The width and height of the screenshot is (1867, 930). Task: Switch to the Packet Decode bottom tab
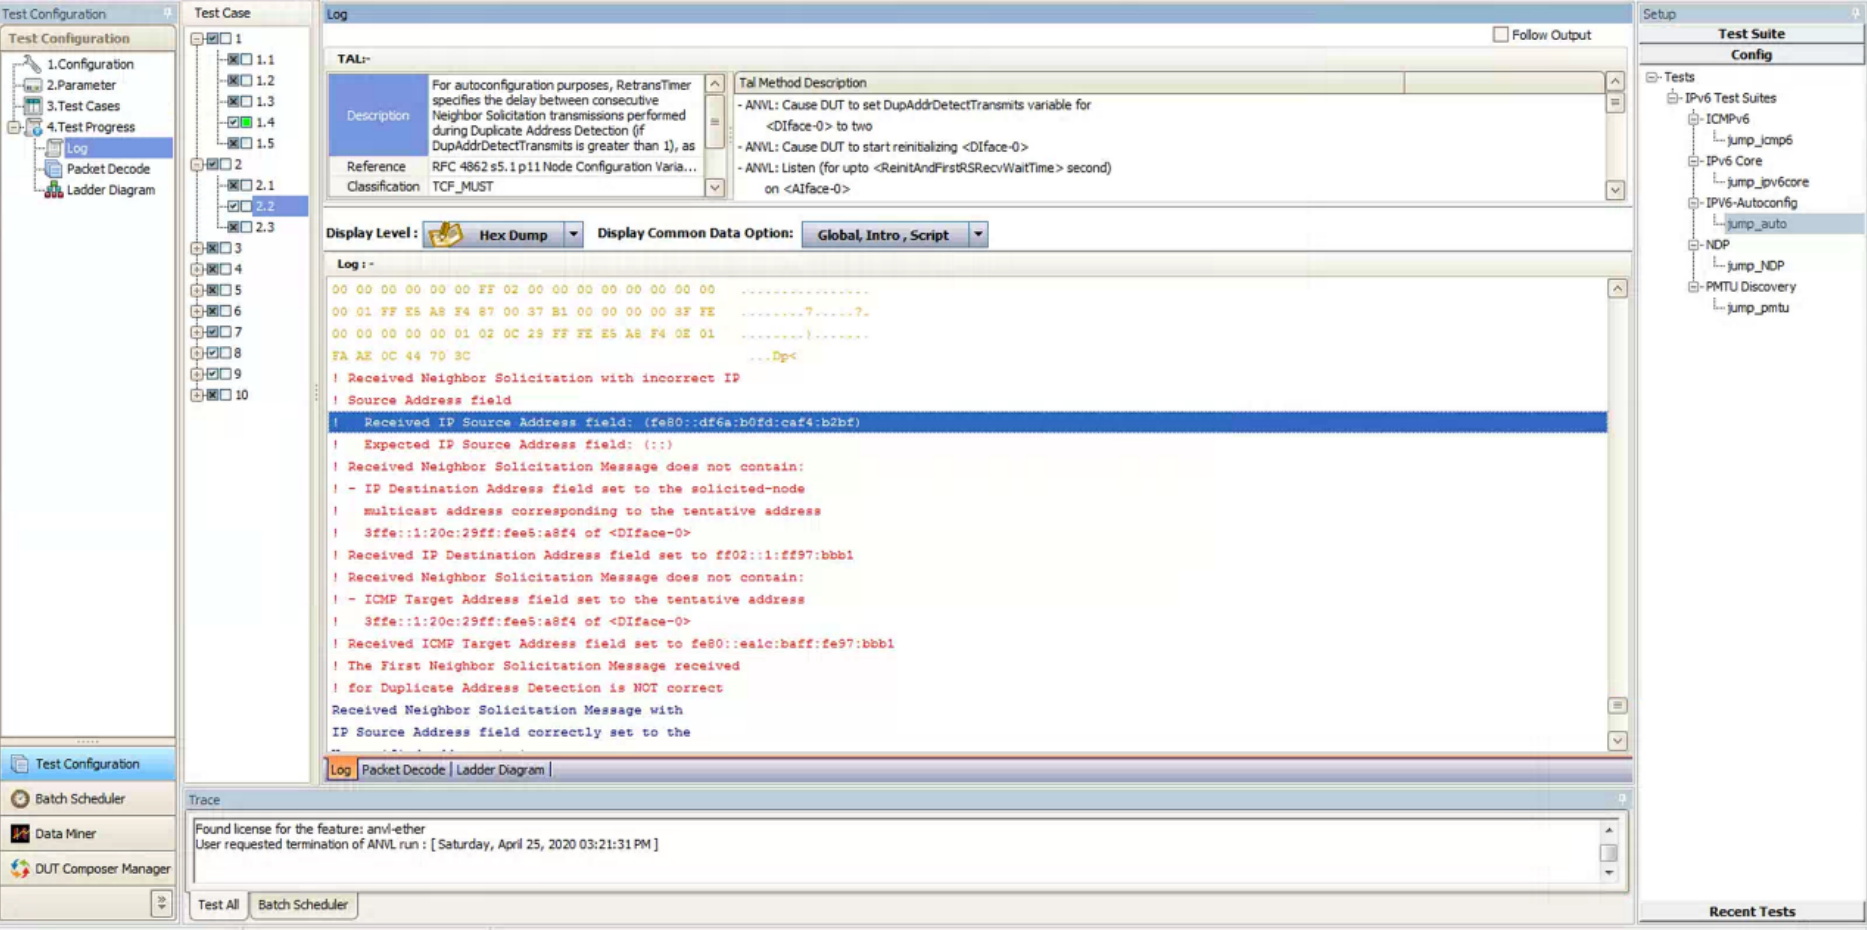403,770
